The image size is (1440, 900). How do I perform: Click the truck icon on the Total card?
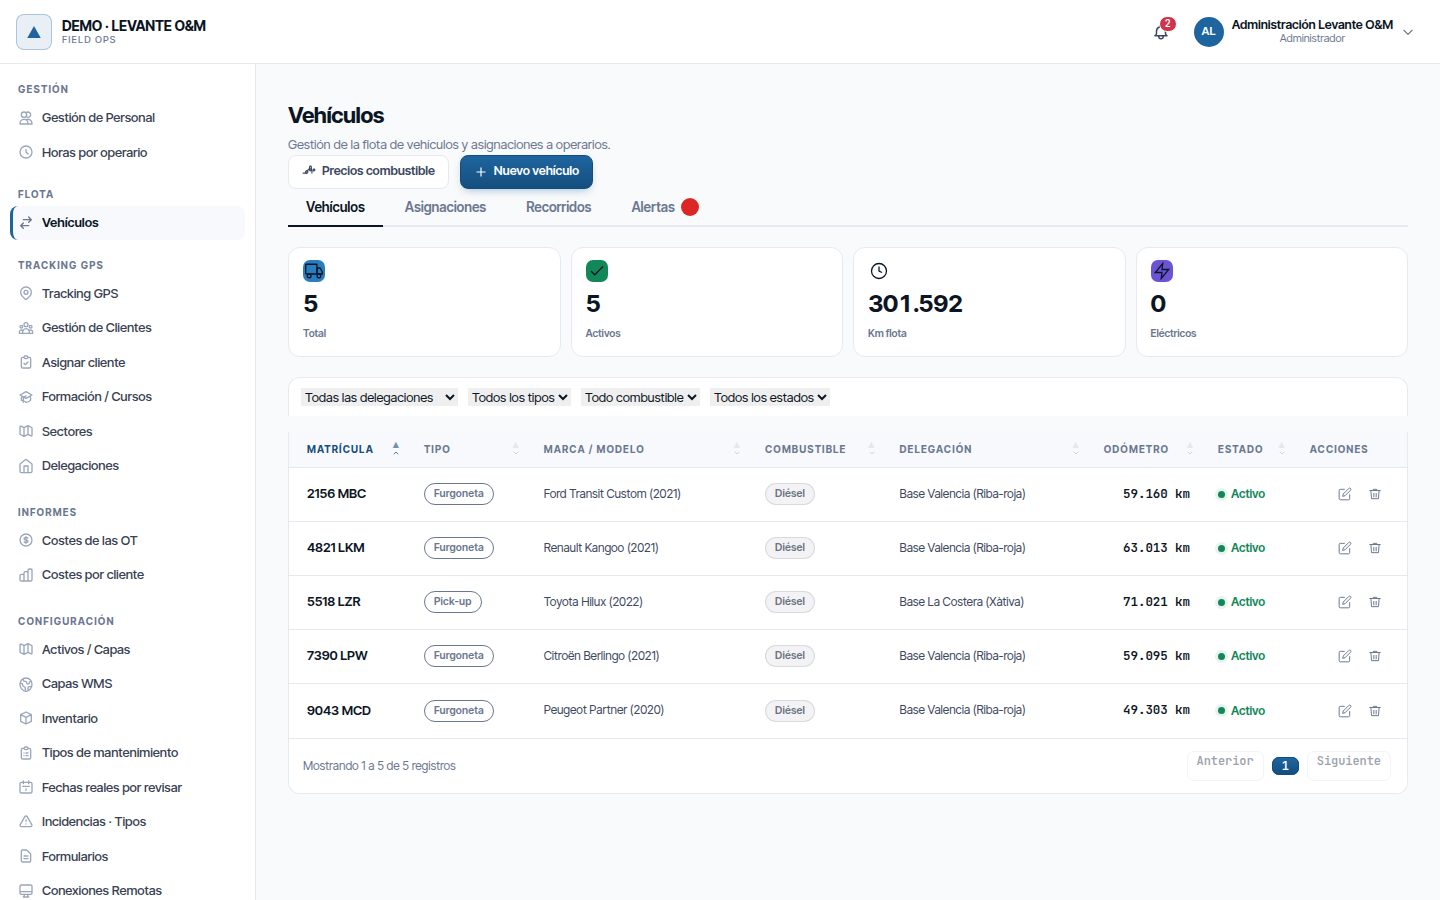pos(314,271)
